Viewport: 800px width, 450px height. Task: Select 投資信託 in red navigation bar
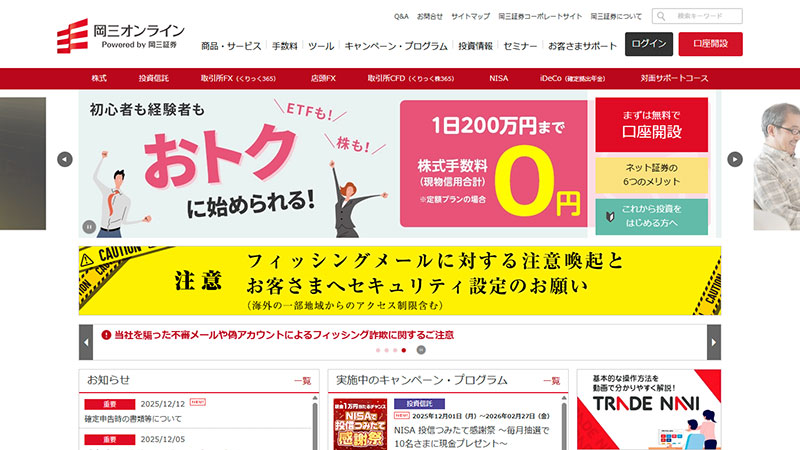154,78
